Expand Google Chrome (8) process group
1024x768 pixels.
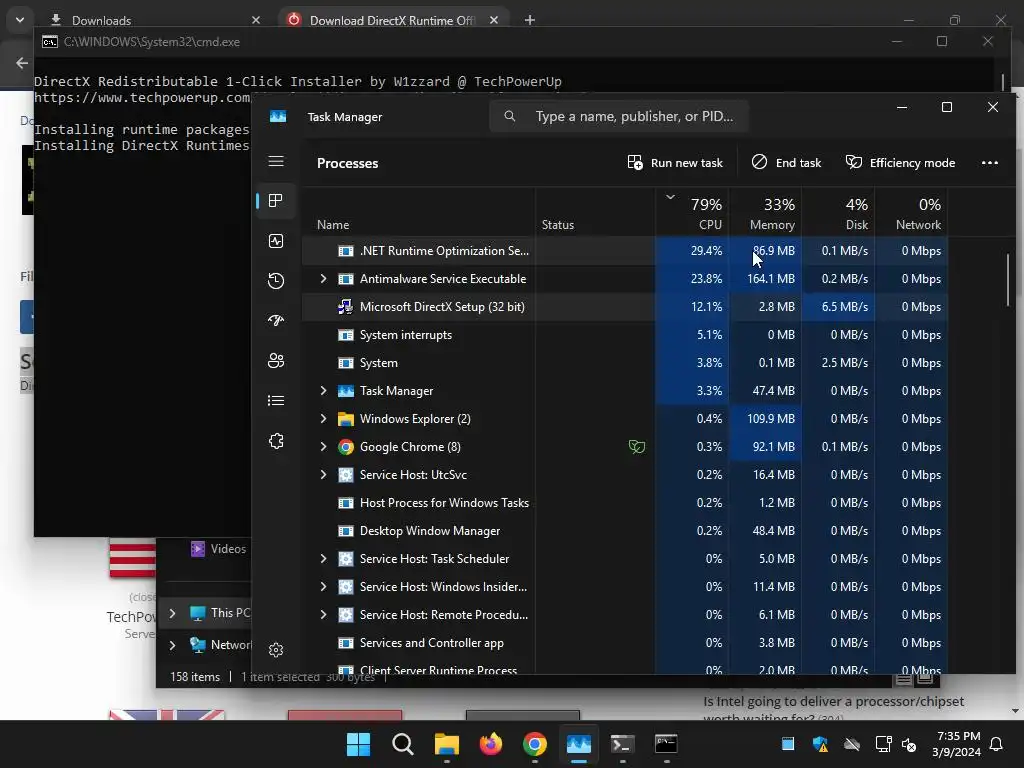click(x=323, y=447)
